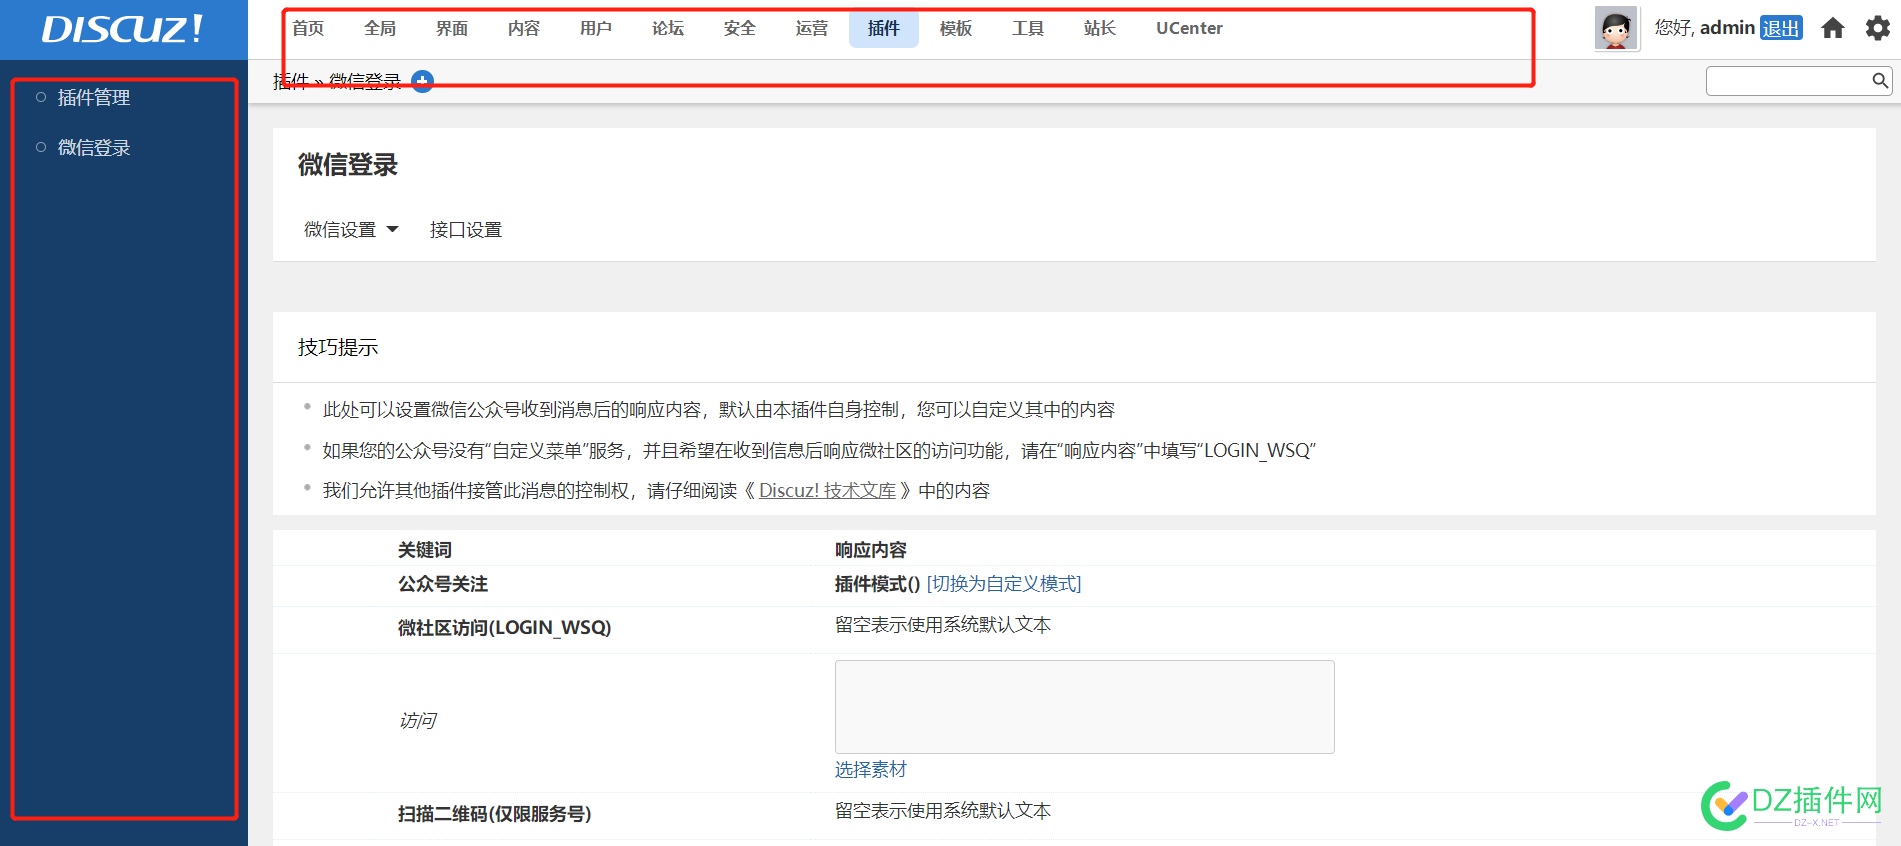The width and height of the screenshot is (1901, 846).
Task: Click the Discuz! logo
Action: pyautogui.click(x=123, y=29)
